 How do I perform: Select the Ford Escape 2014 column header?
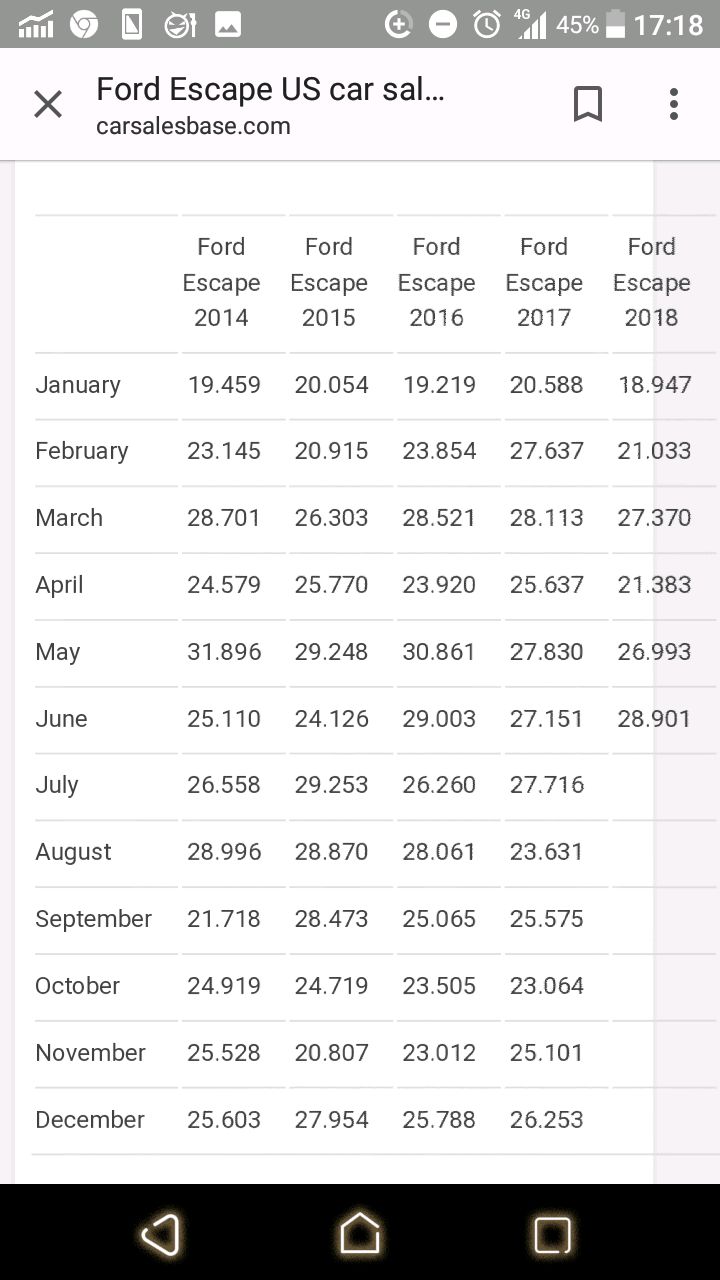click(221, 282)
